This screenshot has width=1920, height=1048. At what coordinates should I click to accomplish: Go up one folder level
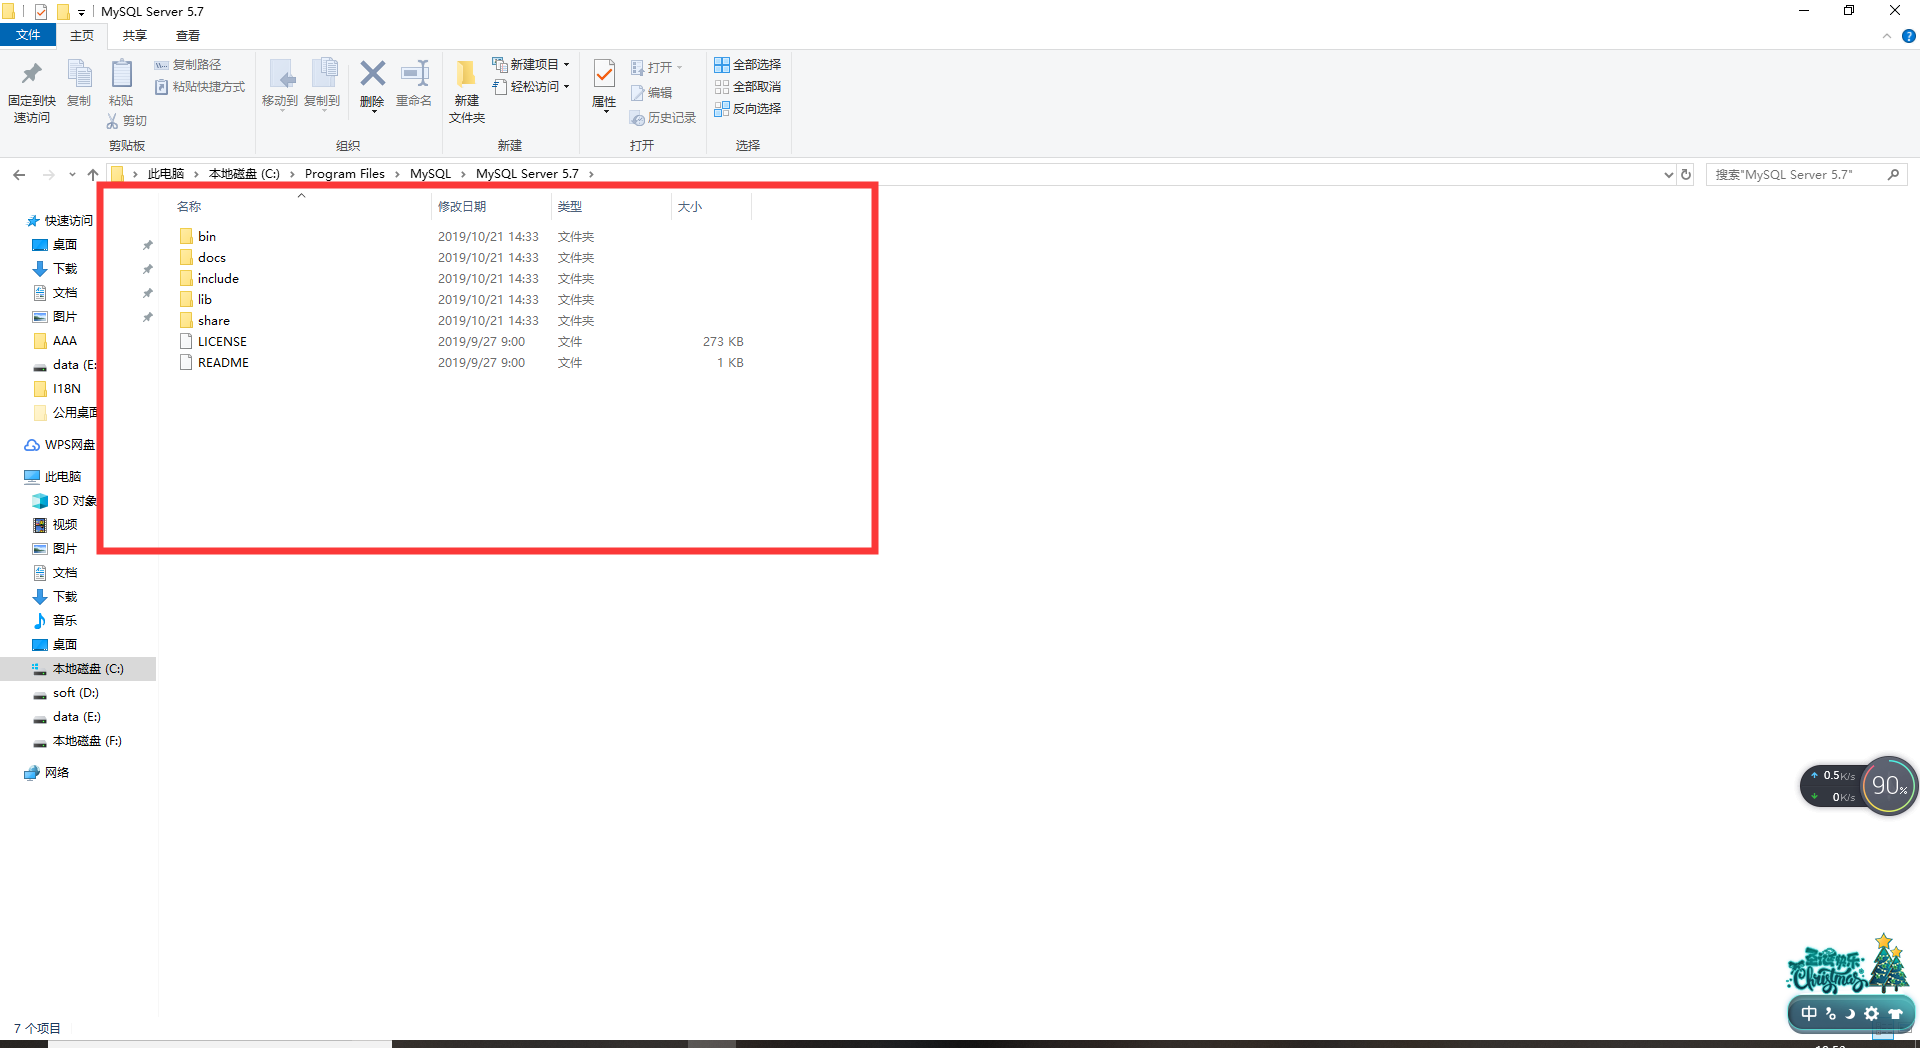[93, 175]
